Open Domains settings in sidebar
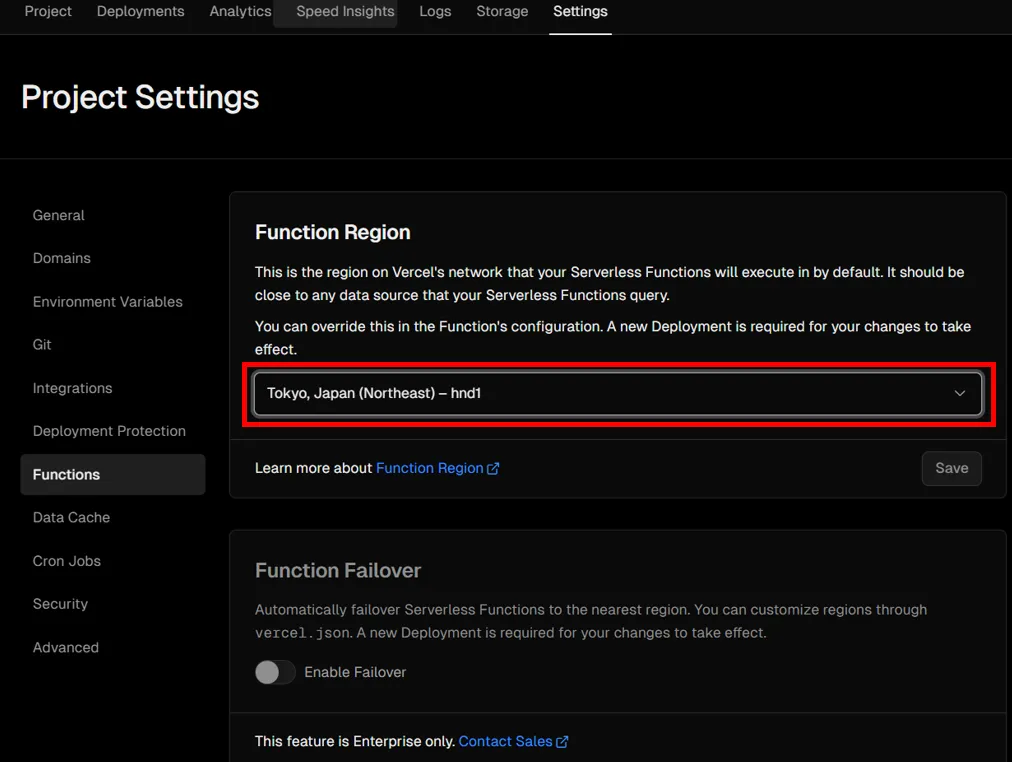This screenshot has width=1012, height=762. coord(62,258)
